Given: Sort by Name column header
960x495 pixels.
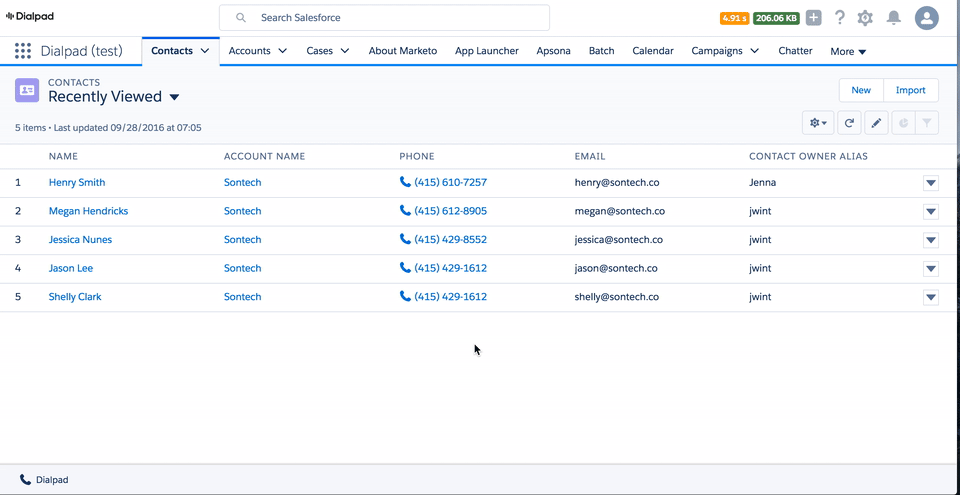Looking at the screenshot, I should (63, 156).
